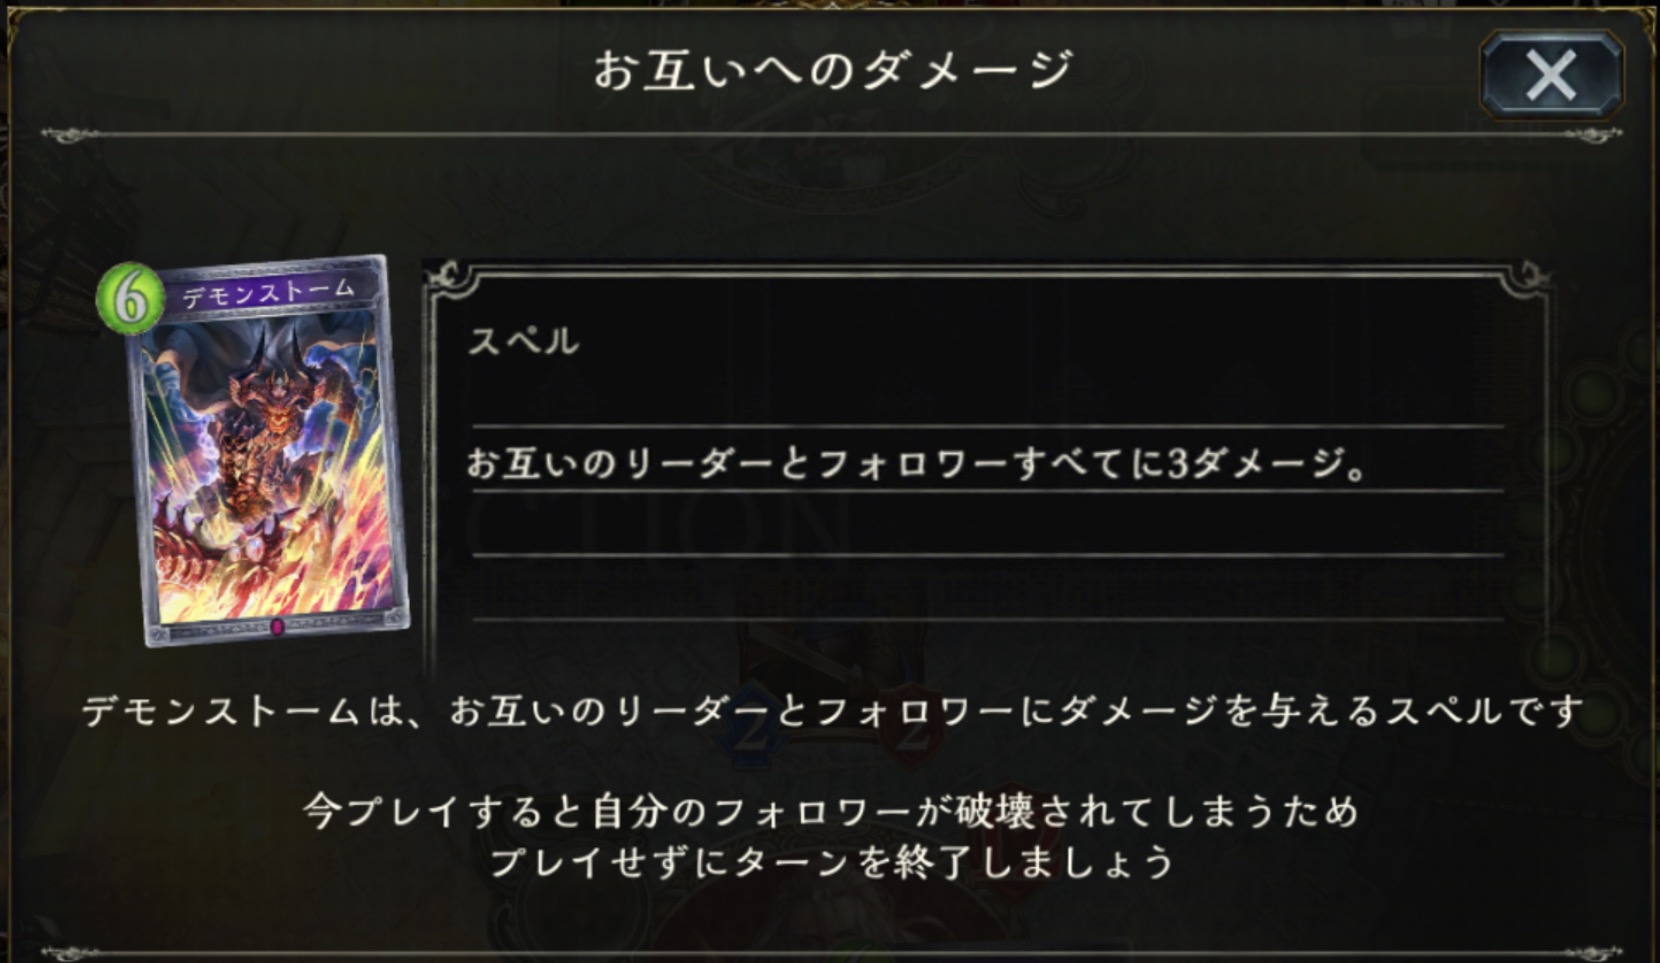Screen dimensions: 1660x963
Task: Click the お互いへのダメージ title text
Action: pyautogui.click(x=832, y=70)
